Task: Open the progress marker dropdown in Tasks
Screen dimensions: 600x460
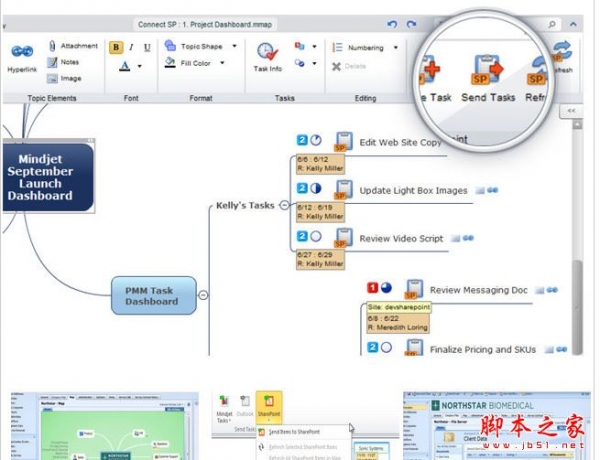Action: pos(314,63)
